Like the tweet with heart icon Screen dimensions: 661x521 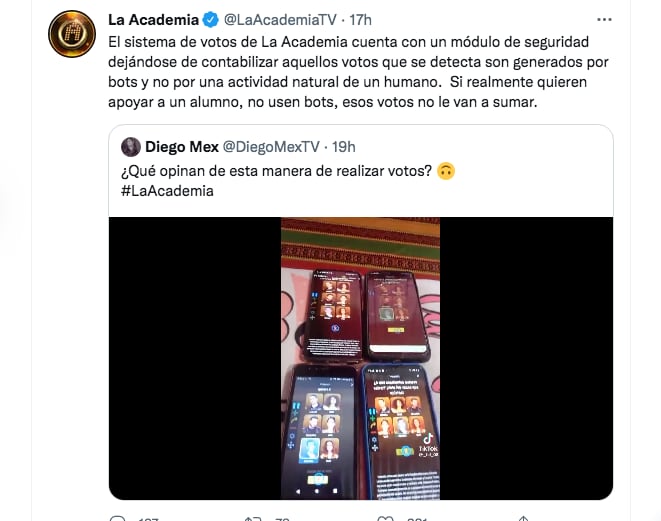click(x=385, y=518)
